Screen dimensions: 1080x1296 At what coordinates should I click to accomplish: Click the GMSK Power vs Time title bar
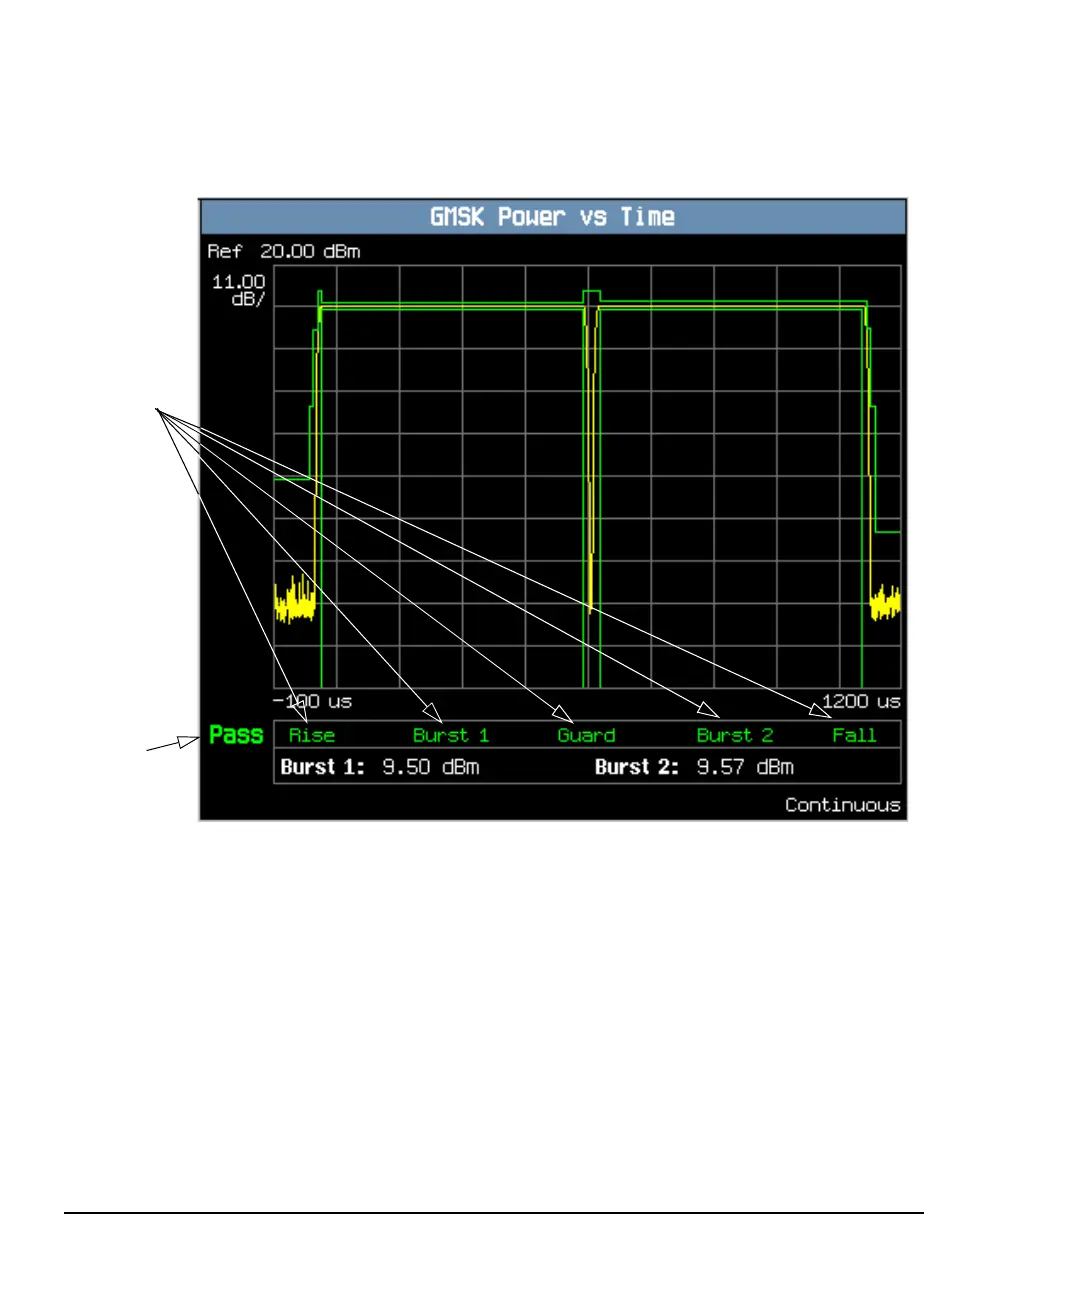tap(553, 217)
